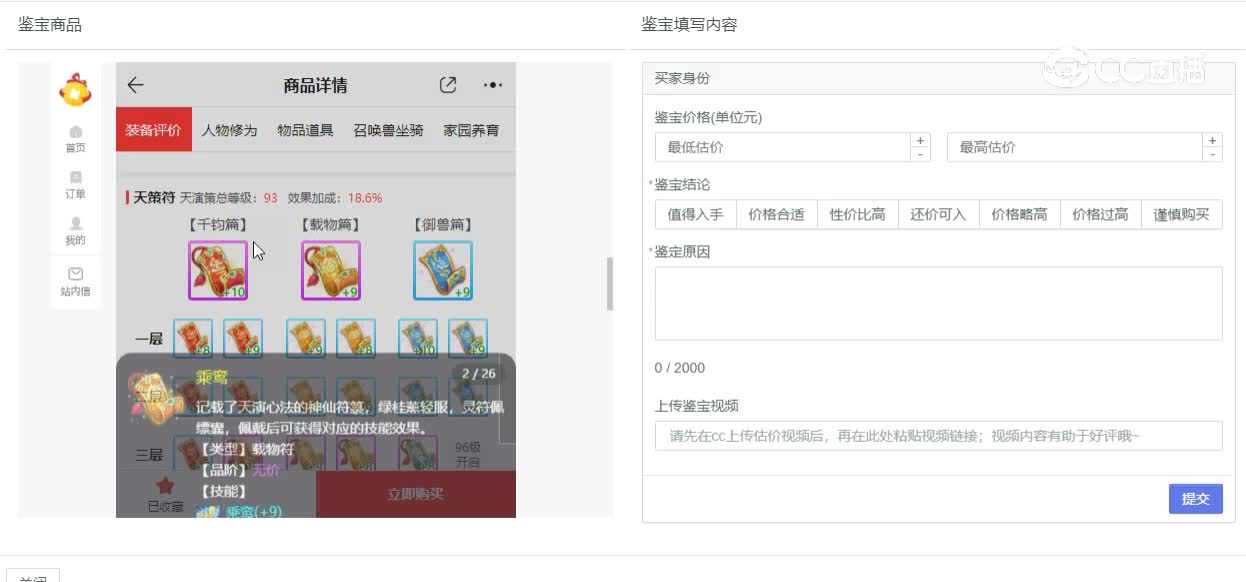Click the back arrow in product details
The width and height of the screenshot is (1246, 582).
[136, 85]
